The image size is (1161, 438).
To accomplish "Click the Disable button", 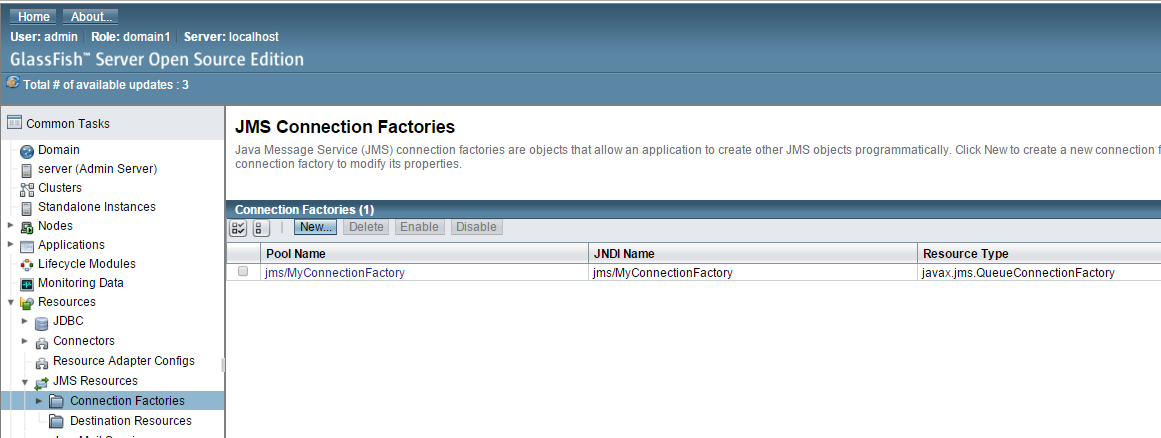I will tap(476, 227).
